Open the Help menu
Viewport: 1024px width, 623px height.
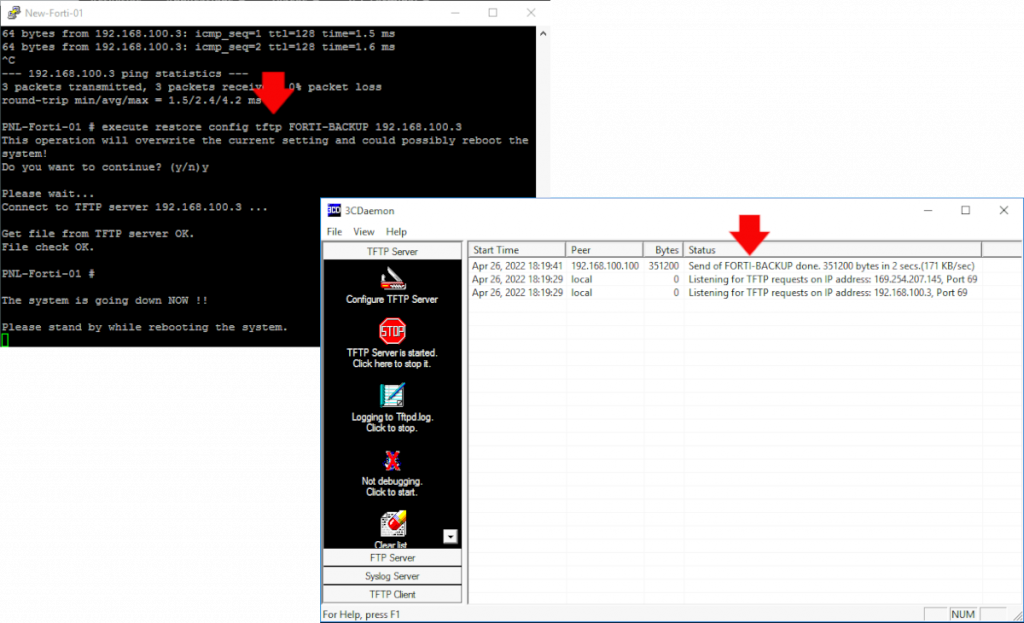pyautogui.click(x=396, y=231)
